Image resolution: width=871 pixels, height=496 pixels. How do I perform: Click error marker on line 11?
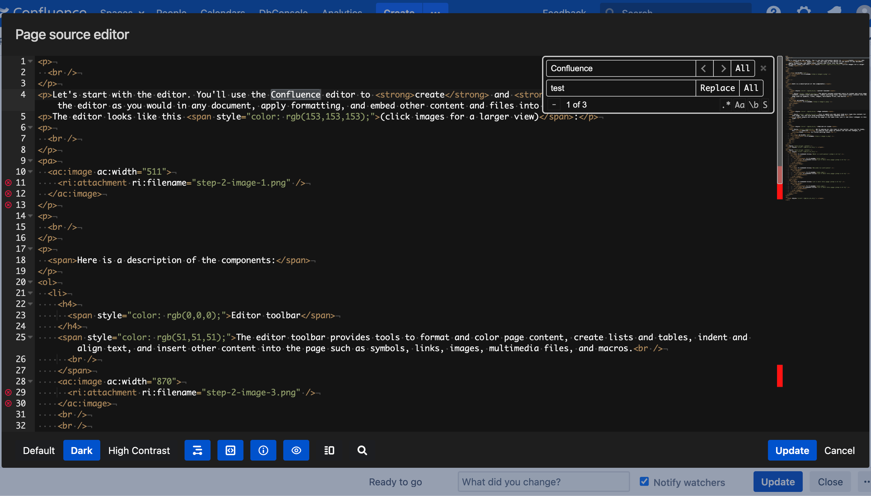8,183
